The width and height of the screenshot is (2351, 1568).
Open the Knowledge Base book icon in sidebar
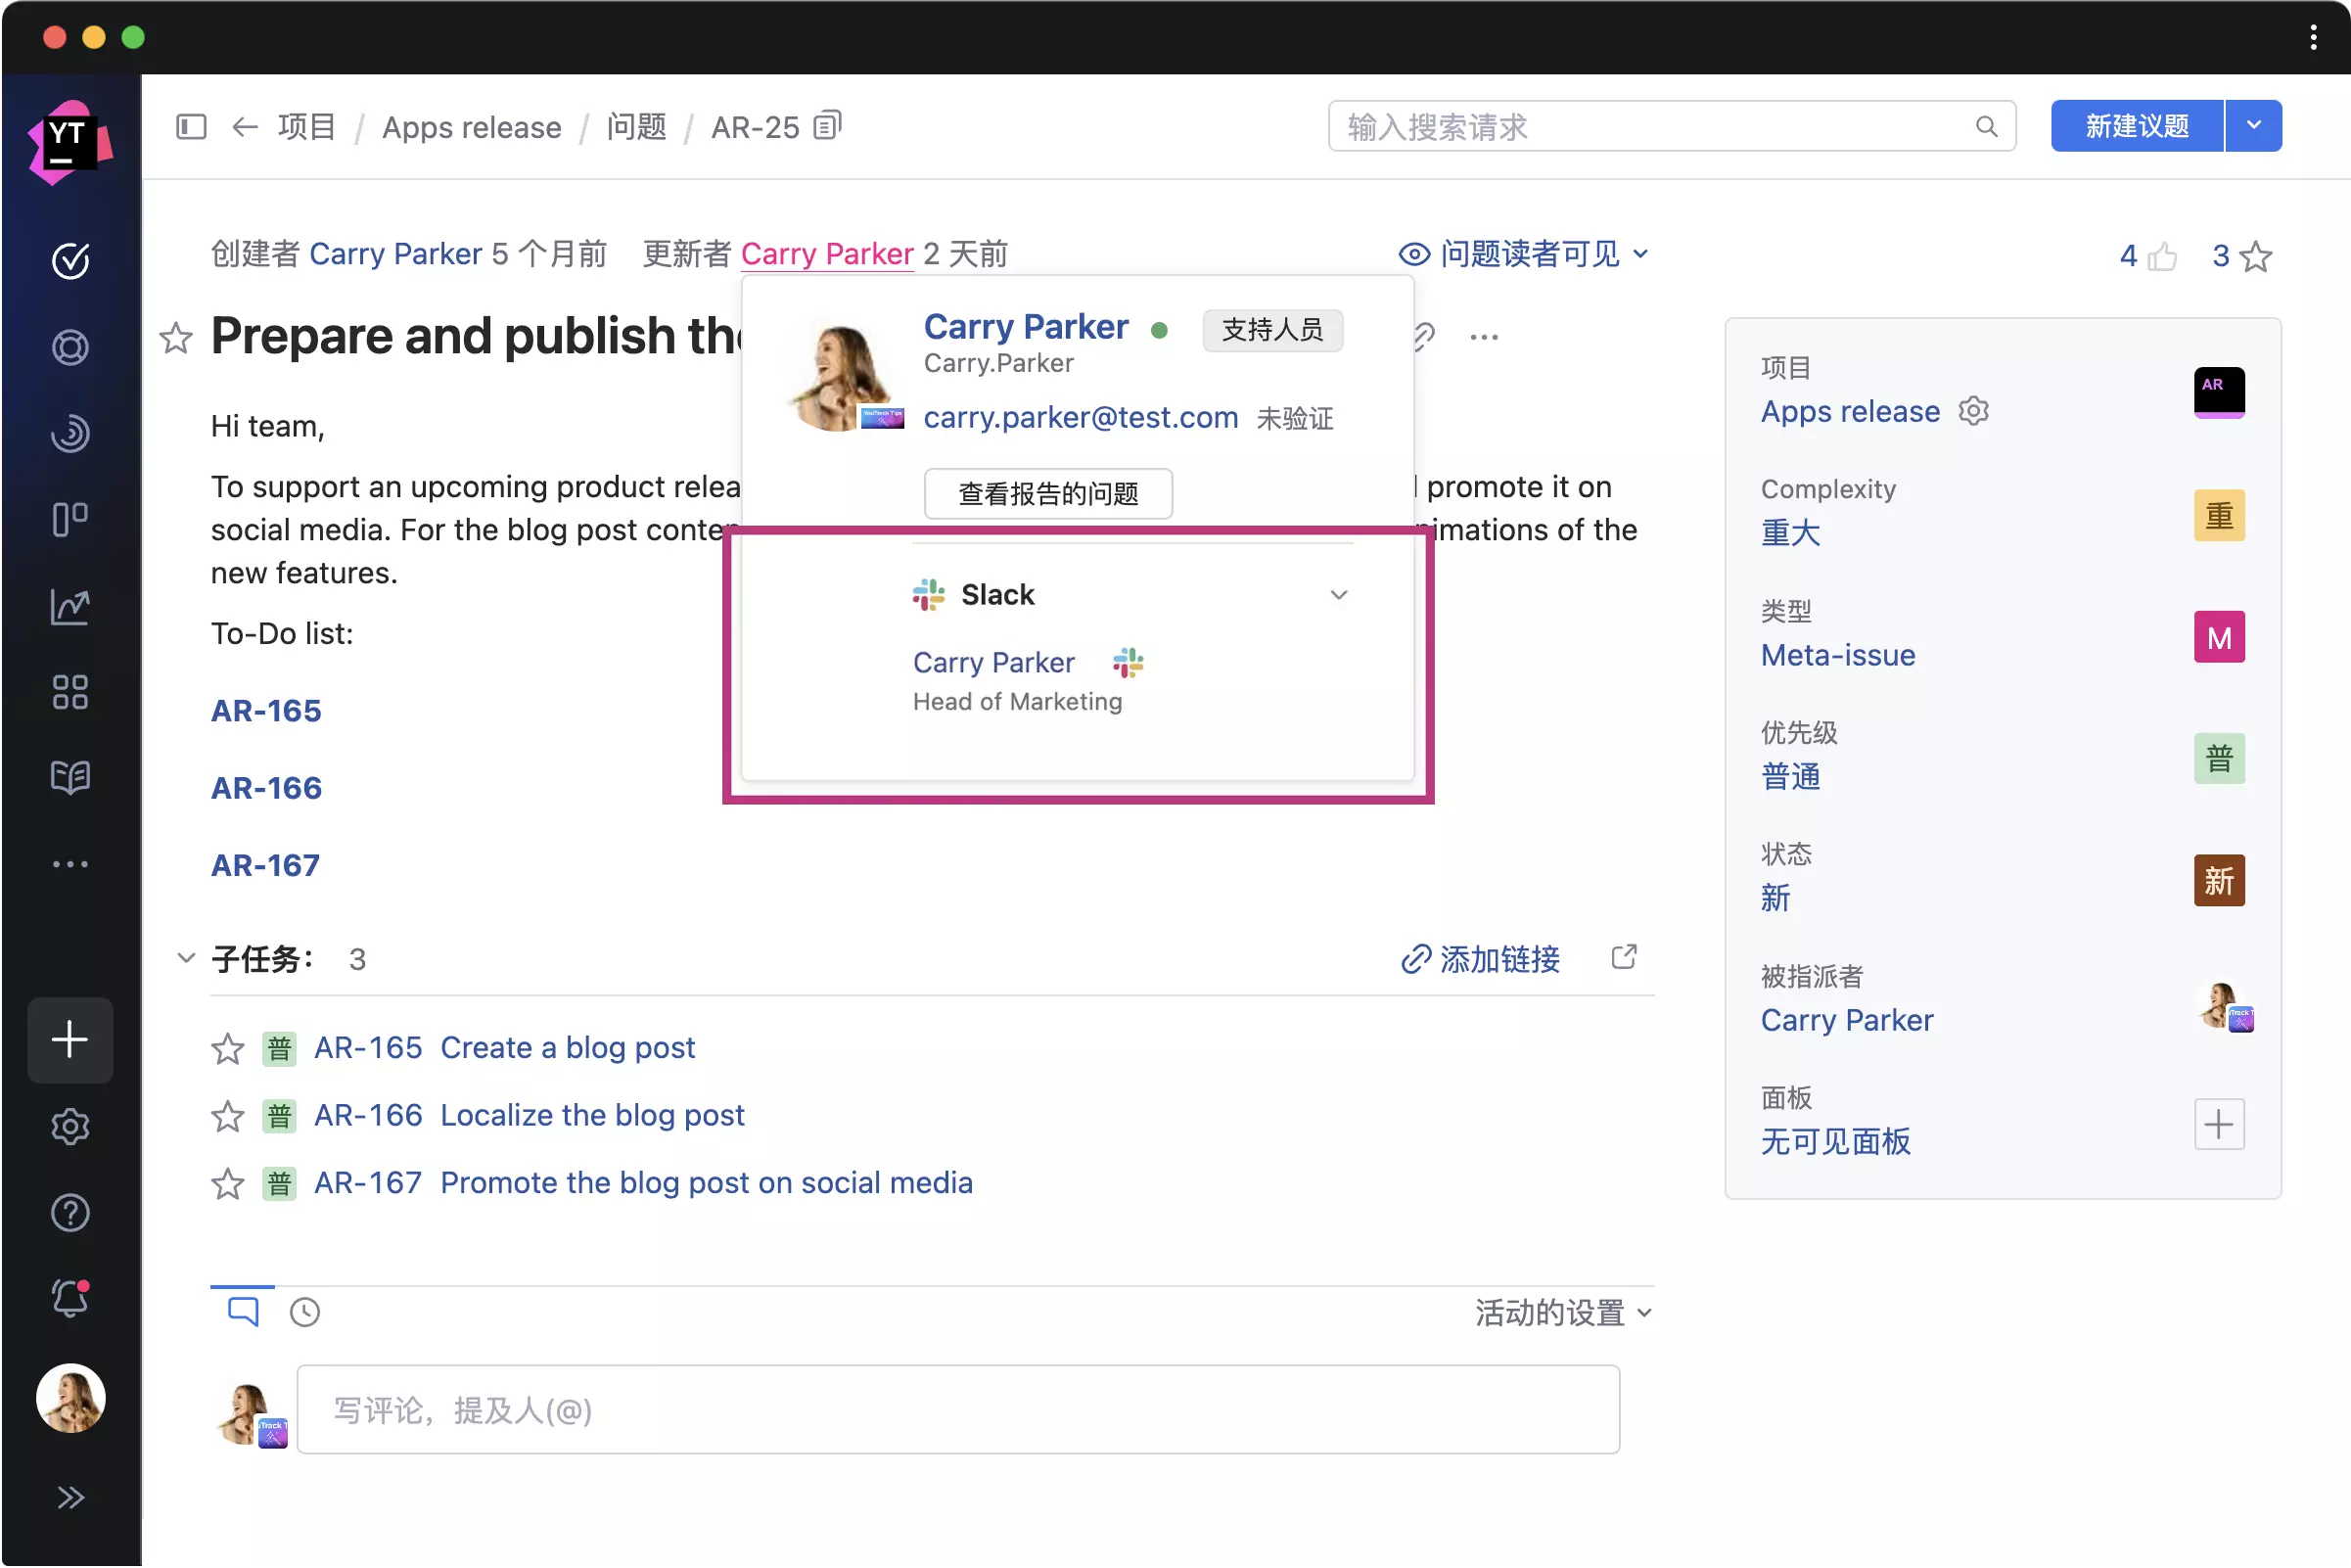70,777
